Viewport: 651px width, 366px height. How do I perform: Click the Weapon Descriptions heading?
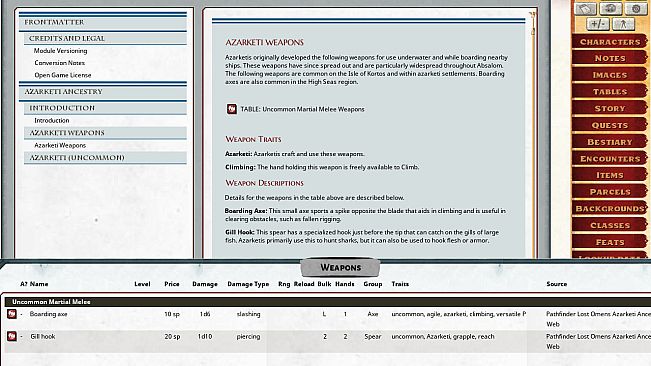coord(264,183)
